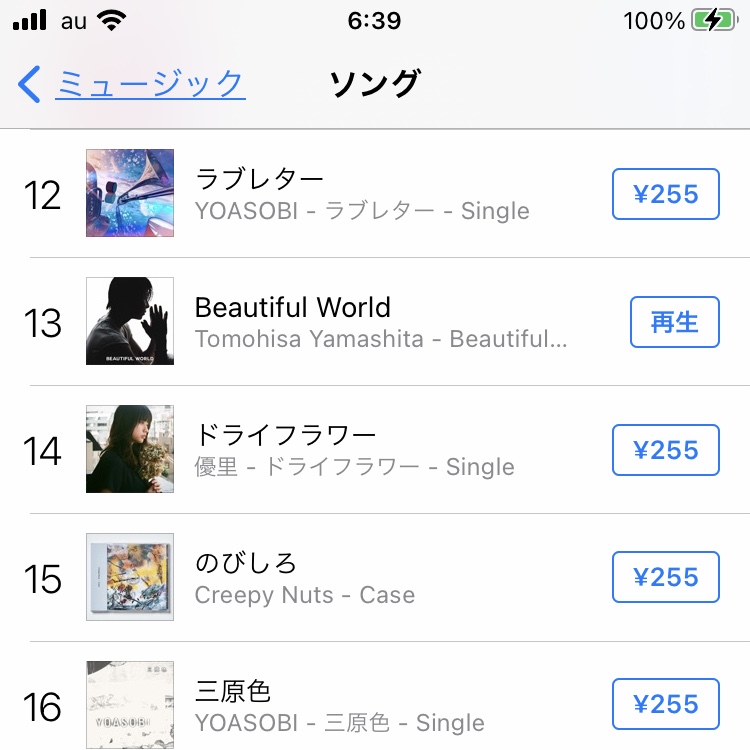Buy のびしろ for ¥255

pyautogui.click(x=666, y=577)
